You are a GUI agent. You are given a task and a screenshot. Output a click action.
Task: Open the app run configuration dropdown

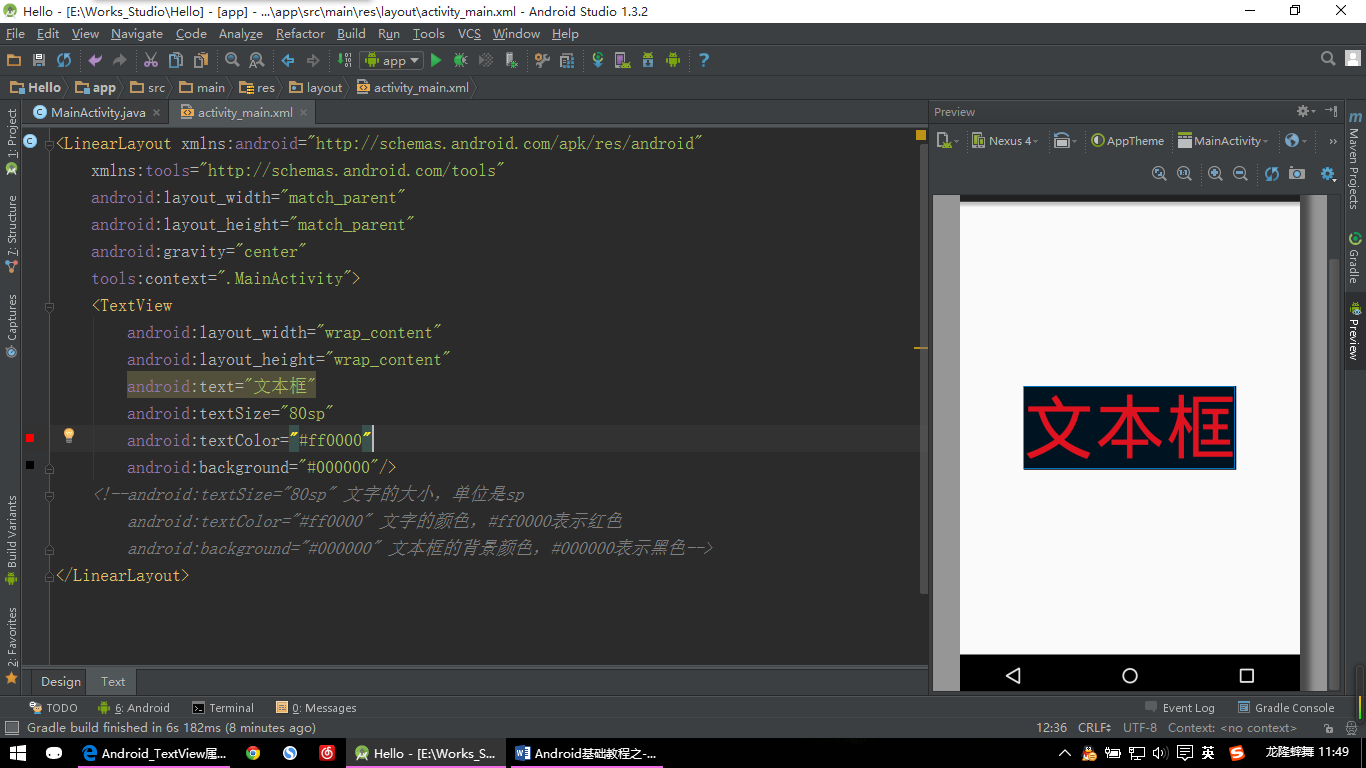[x=391, y=60]
